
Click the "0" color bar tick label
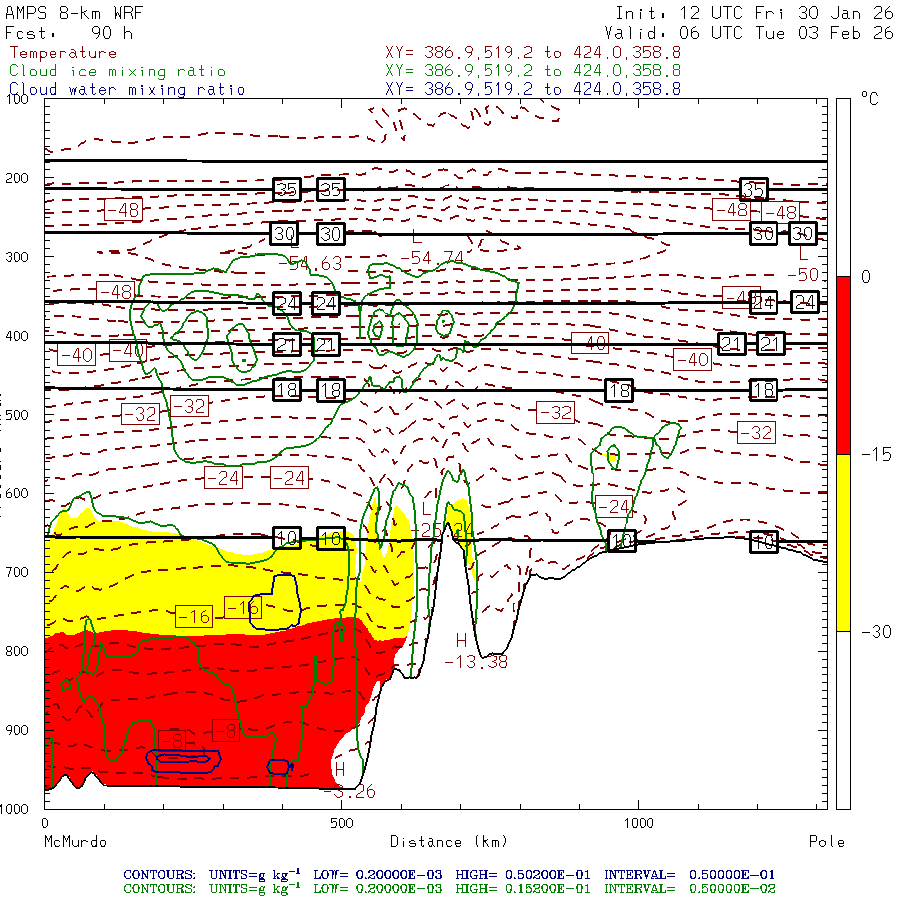point(866,277)
